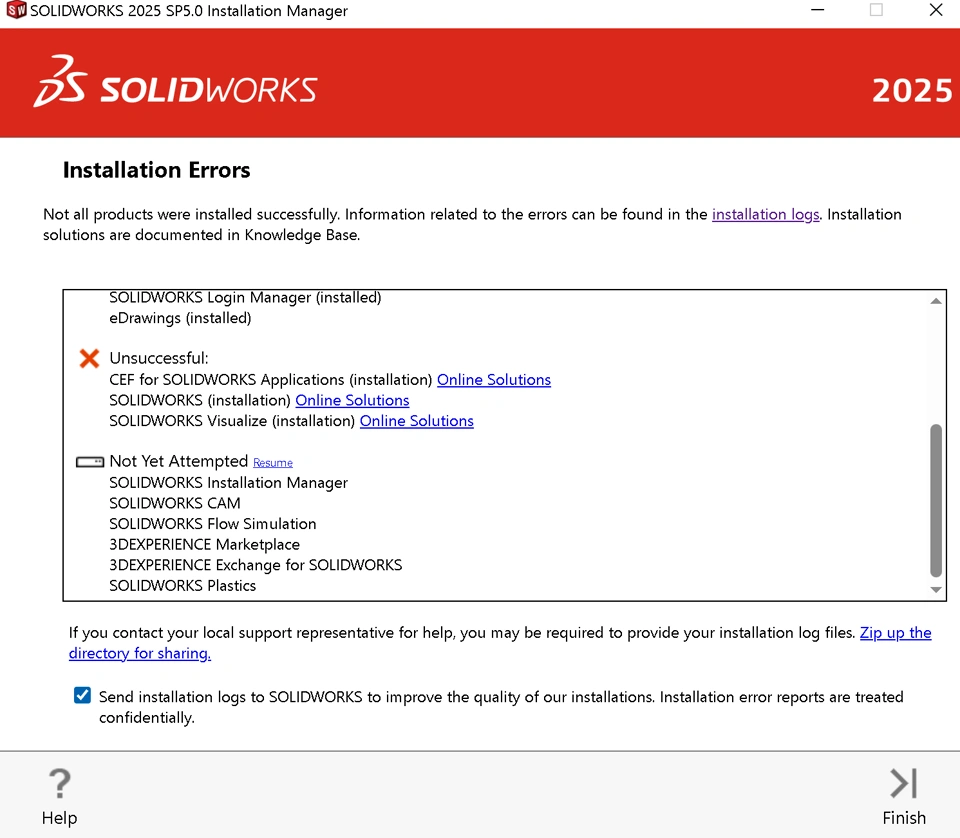Open Online Solutions for SOLIDWORKS (installation)

(352, 400)
